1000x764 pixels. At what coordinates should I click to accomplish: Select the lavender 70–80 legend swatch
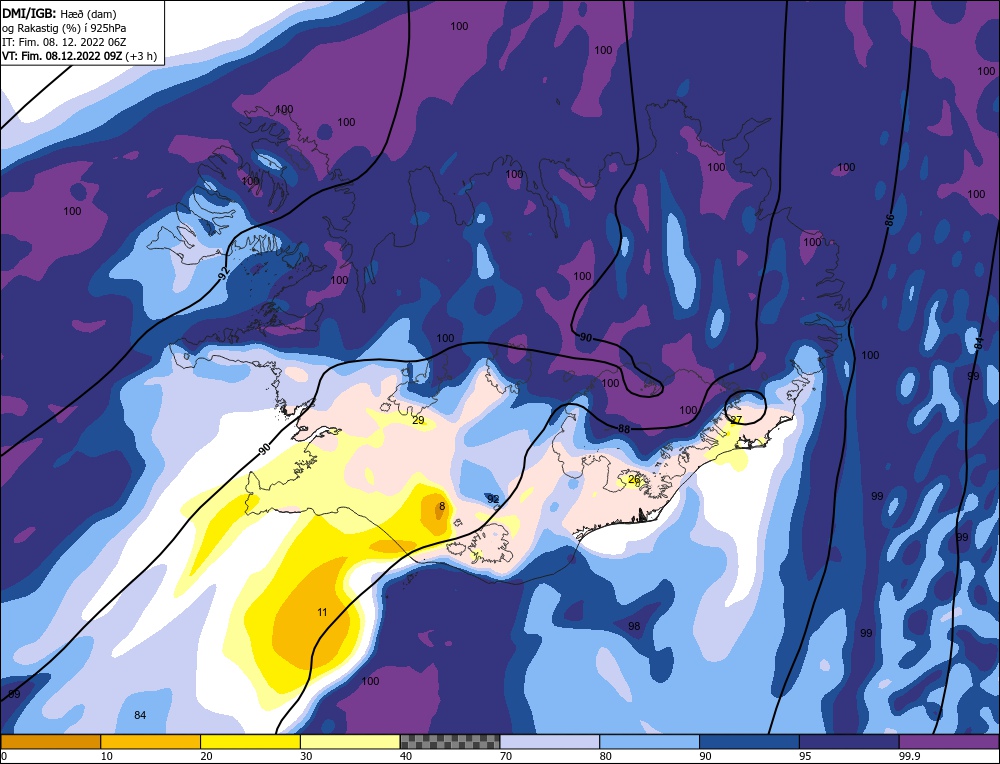click(550, 742)
